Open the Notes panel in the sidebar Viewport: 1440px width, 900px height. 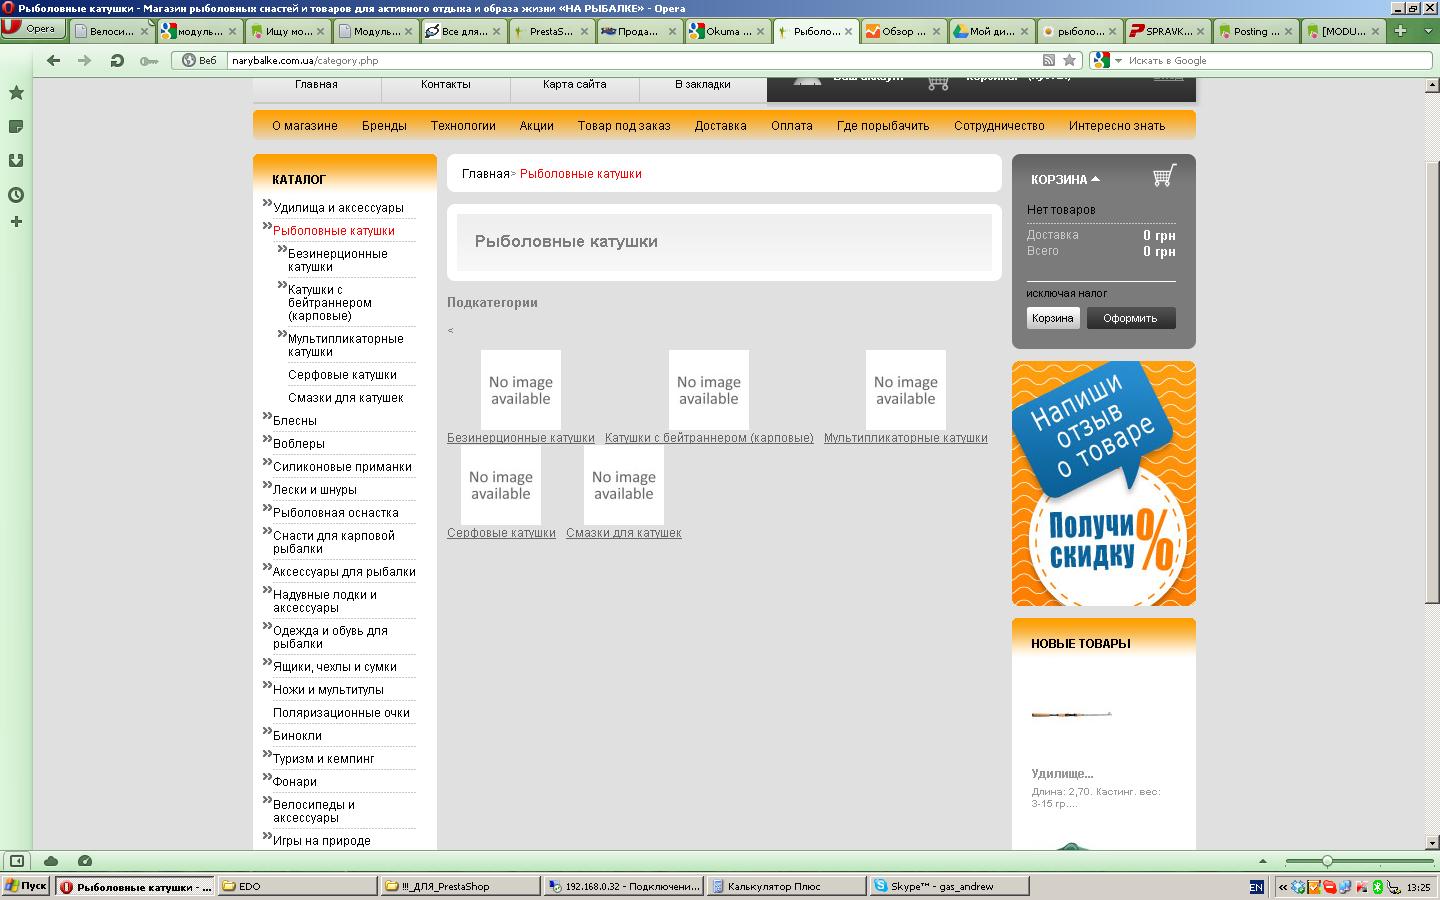(x=16, y=127)
